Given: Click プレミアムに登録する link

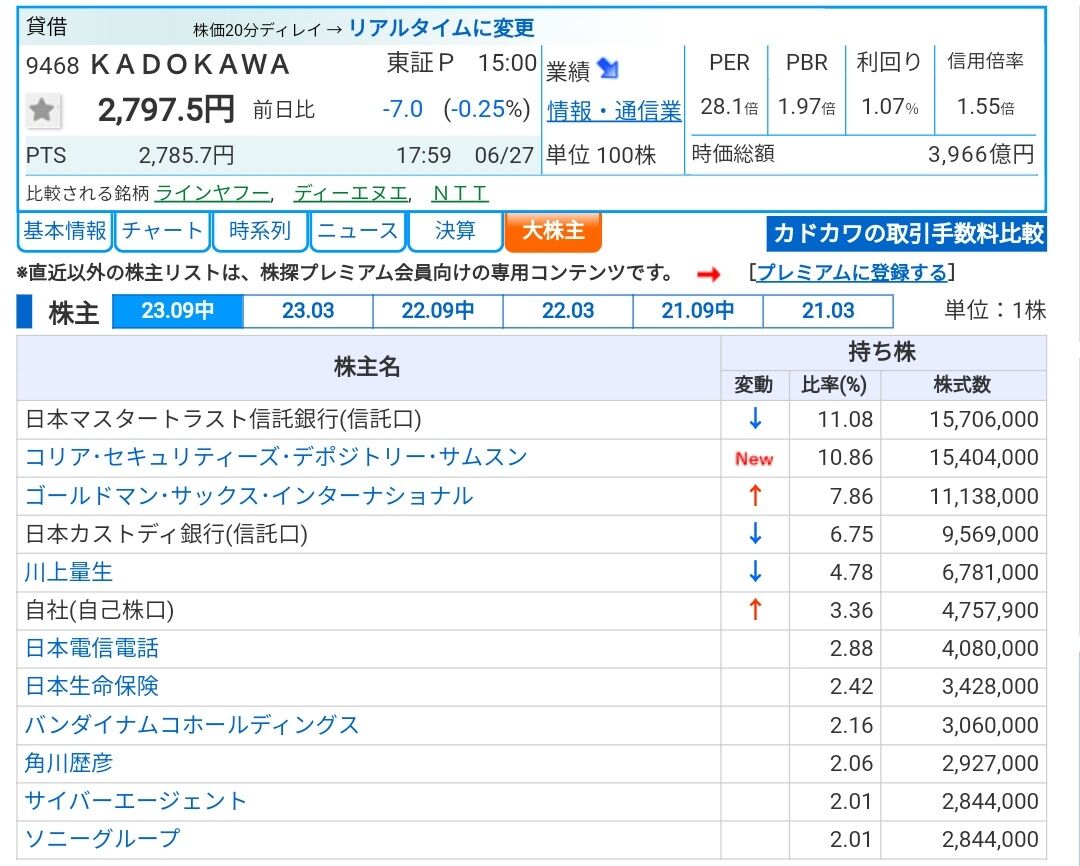Looking at the screenshot, I should click(852, 273).
